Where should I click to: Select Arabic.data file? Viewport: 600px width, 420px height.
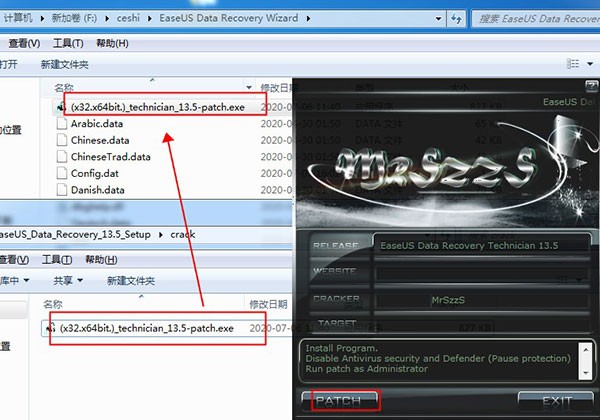97,124
